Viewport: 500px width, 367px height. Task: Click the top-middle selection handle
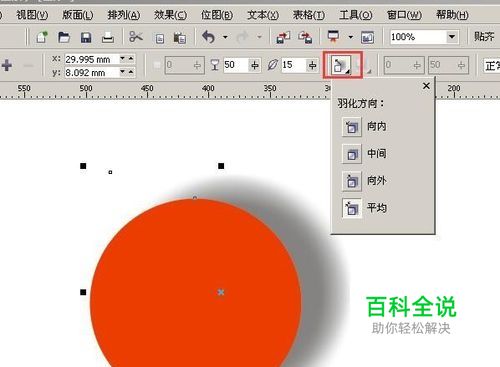pos(221,166)
